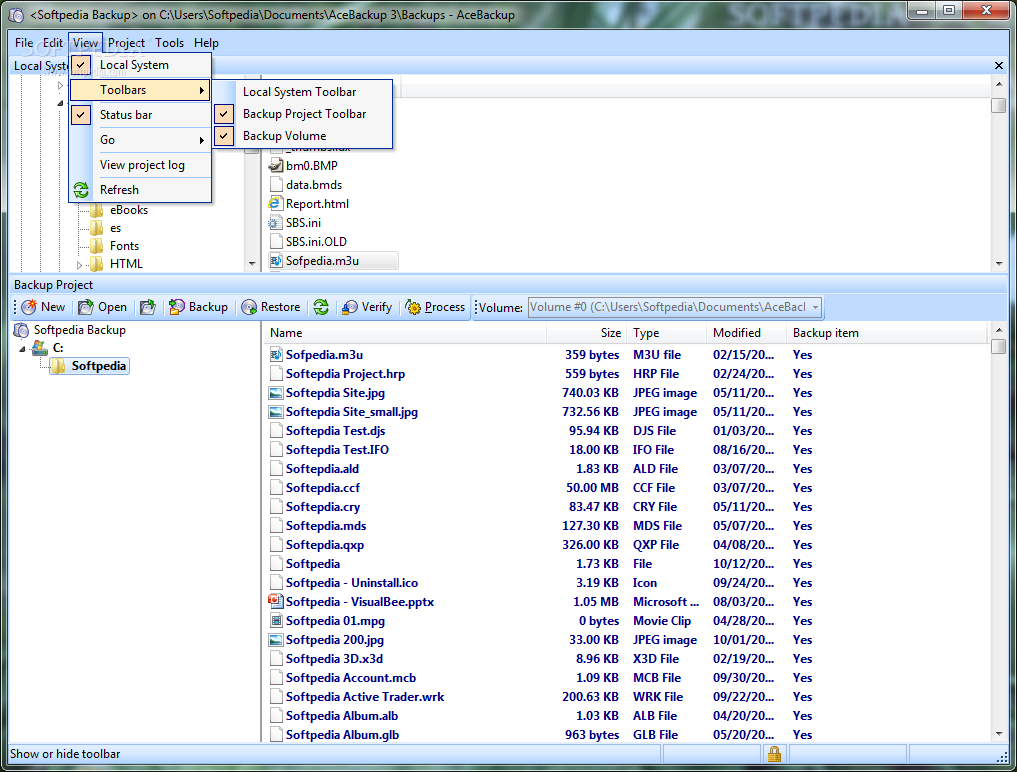Click the Report.html browser file icon
This screenshot has width=1017, height=772.
[276, 204]
